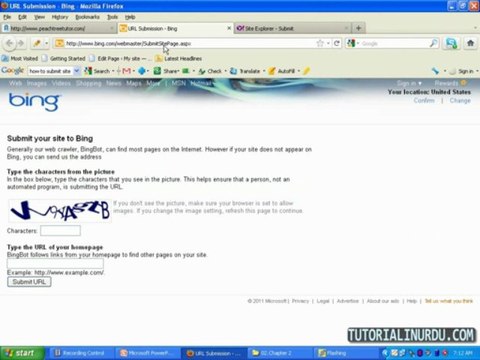Click the Skype toolbar icon
Image resolution: width=480 pixels, height=360 pixels.
click(451, 43)
